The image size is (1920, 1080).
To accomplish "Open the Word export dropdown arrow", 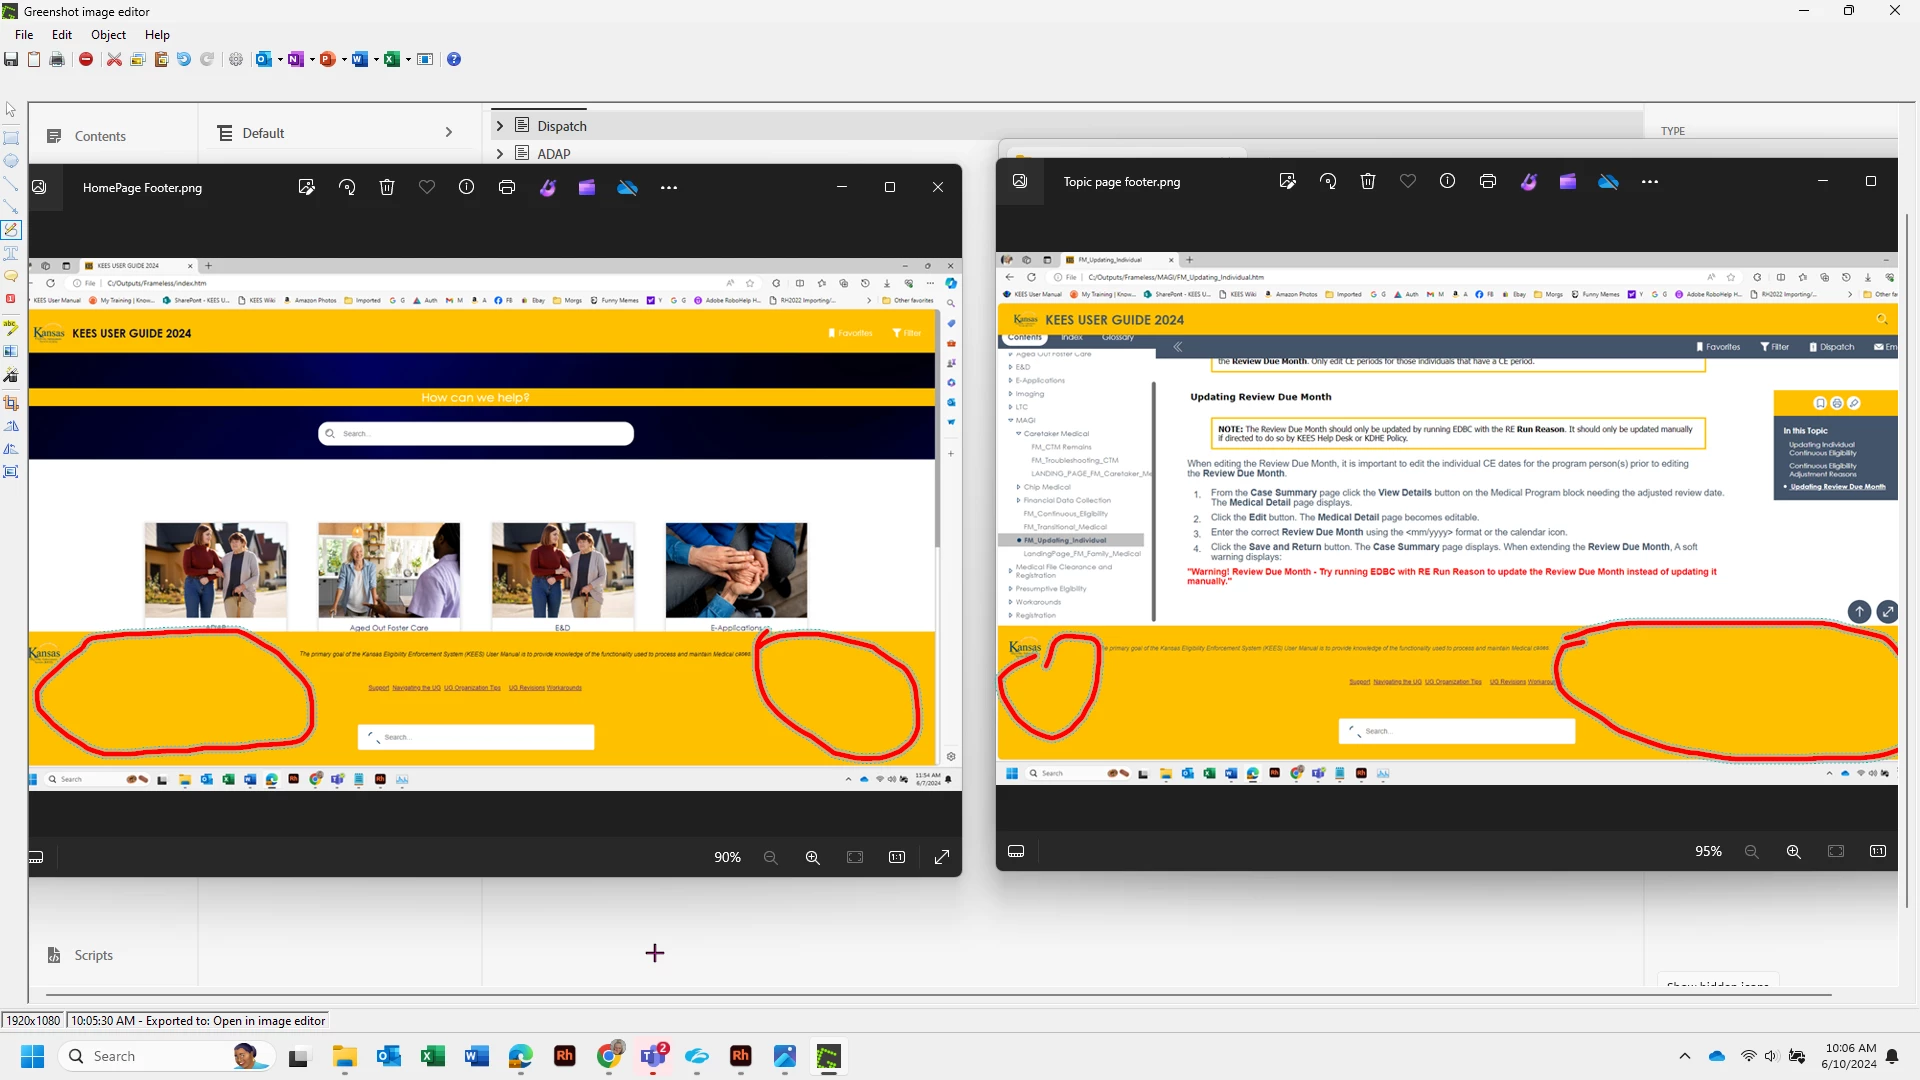I will point(376,59).
